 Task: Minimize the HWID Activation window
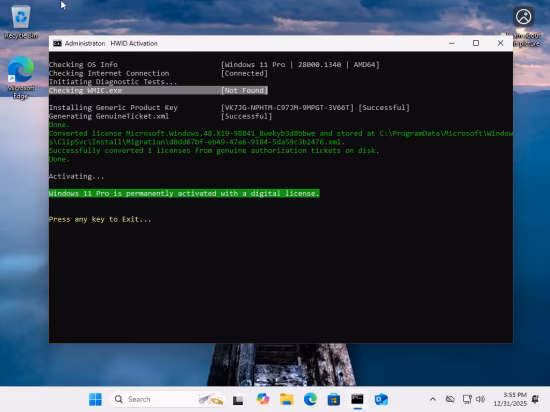coord(452,43)
